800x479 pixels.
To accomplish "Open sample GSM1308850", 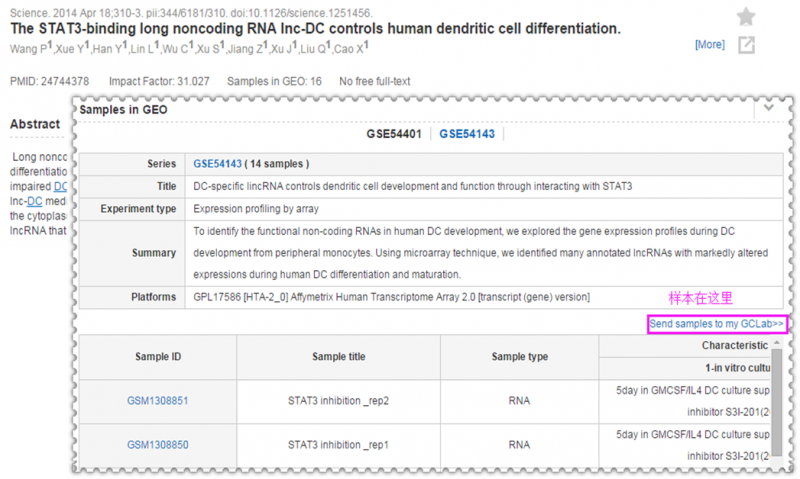I will click(155, 444).
